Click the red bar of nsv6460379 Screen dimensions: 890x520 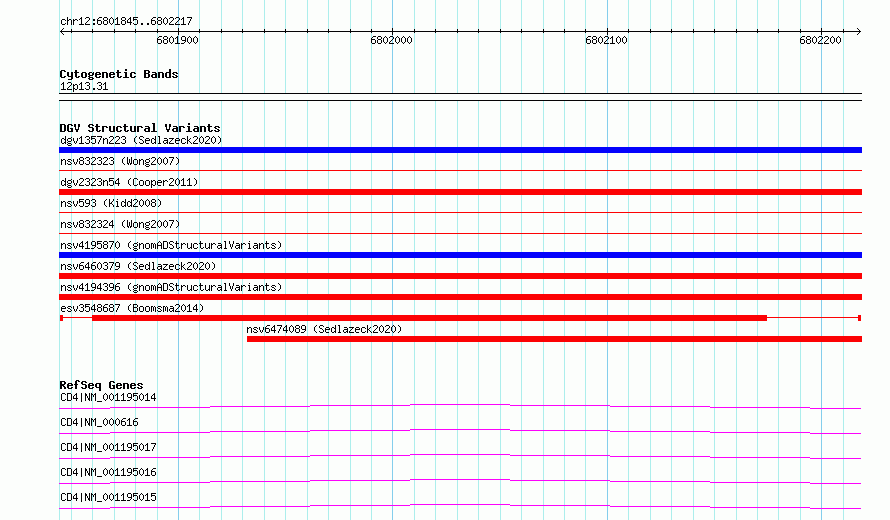(x=460, y=276)
